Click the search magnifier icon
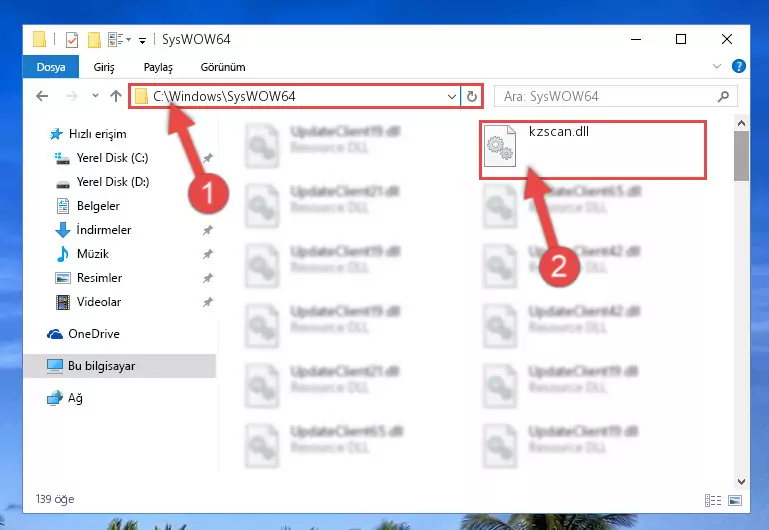The image size is (769, 530). 723,97
